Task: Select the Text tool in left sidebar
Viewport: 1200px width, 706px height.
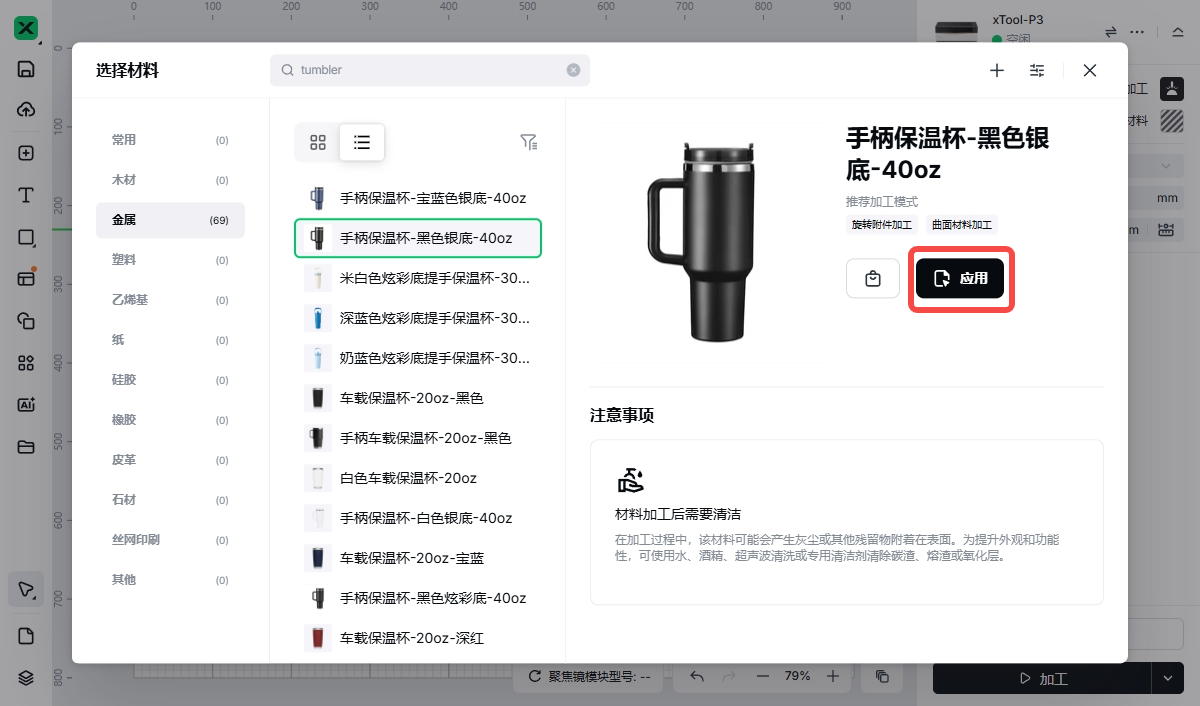Action: [x=26, y=195]
